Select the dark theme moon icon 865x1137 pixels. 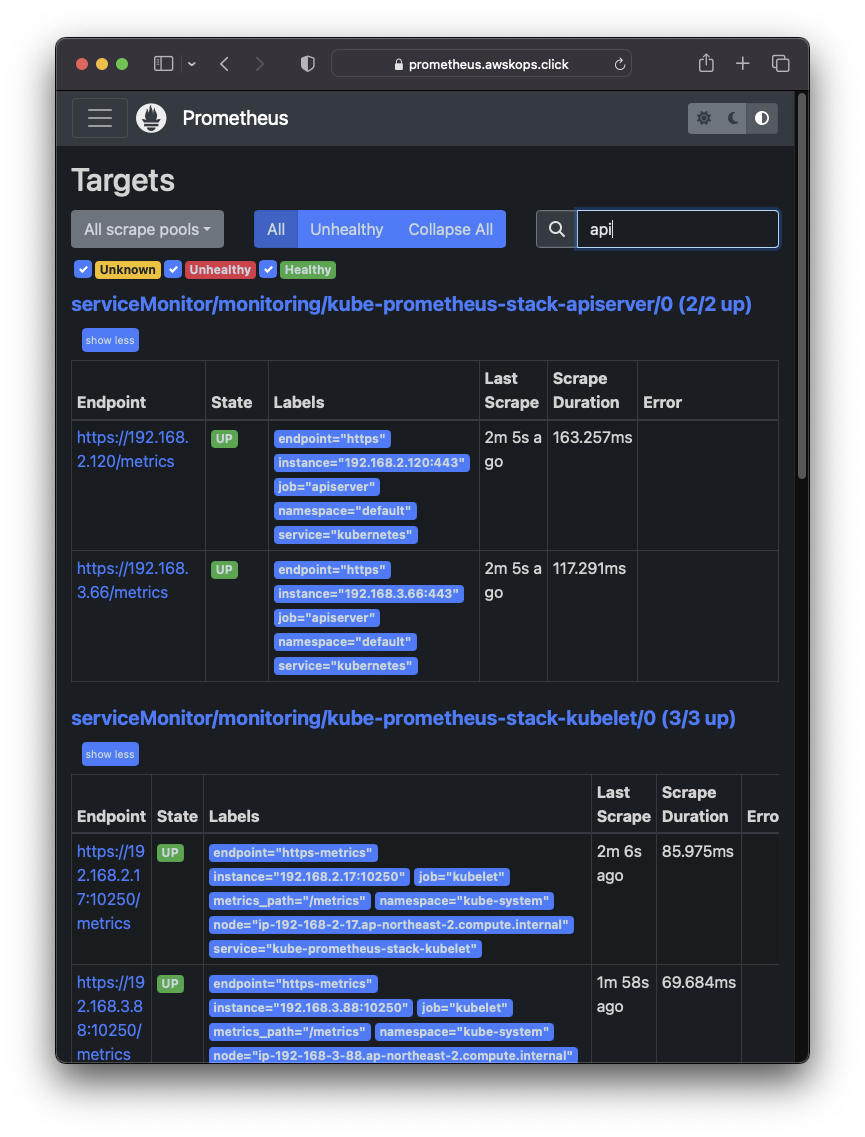(x=733, y=118)
